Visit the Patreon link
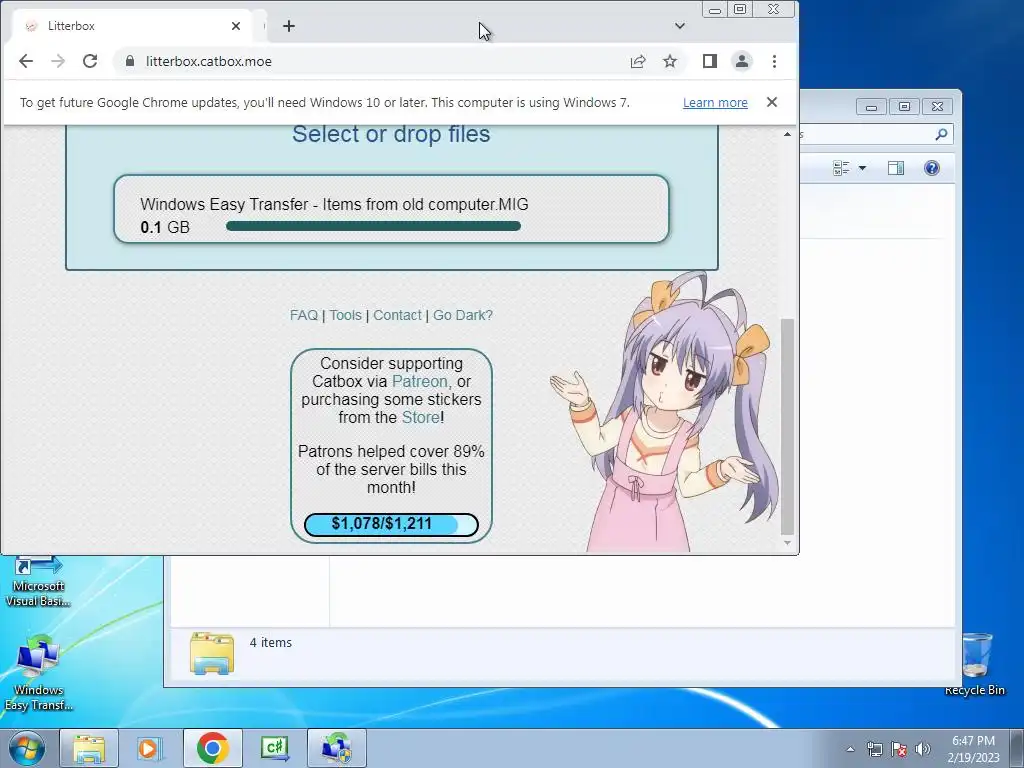1024x768 pixels. pyautogui.click(x=420, y=381)
